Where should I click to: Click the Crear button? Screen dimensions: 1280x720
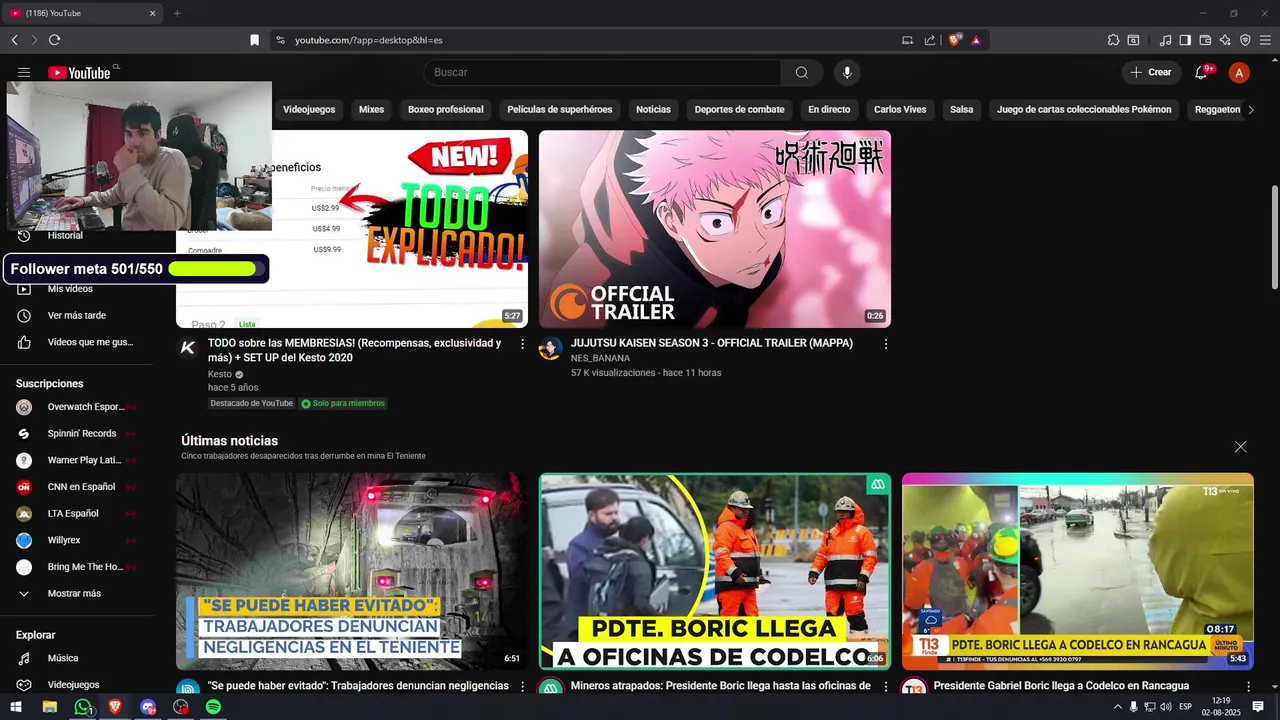pos(1150,72)
